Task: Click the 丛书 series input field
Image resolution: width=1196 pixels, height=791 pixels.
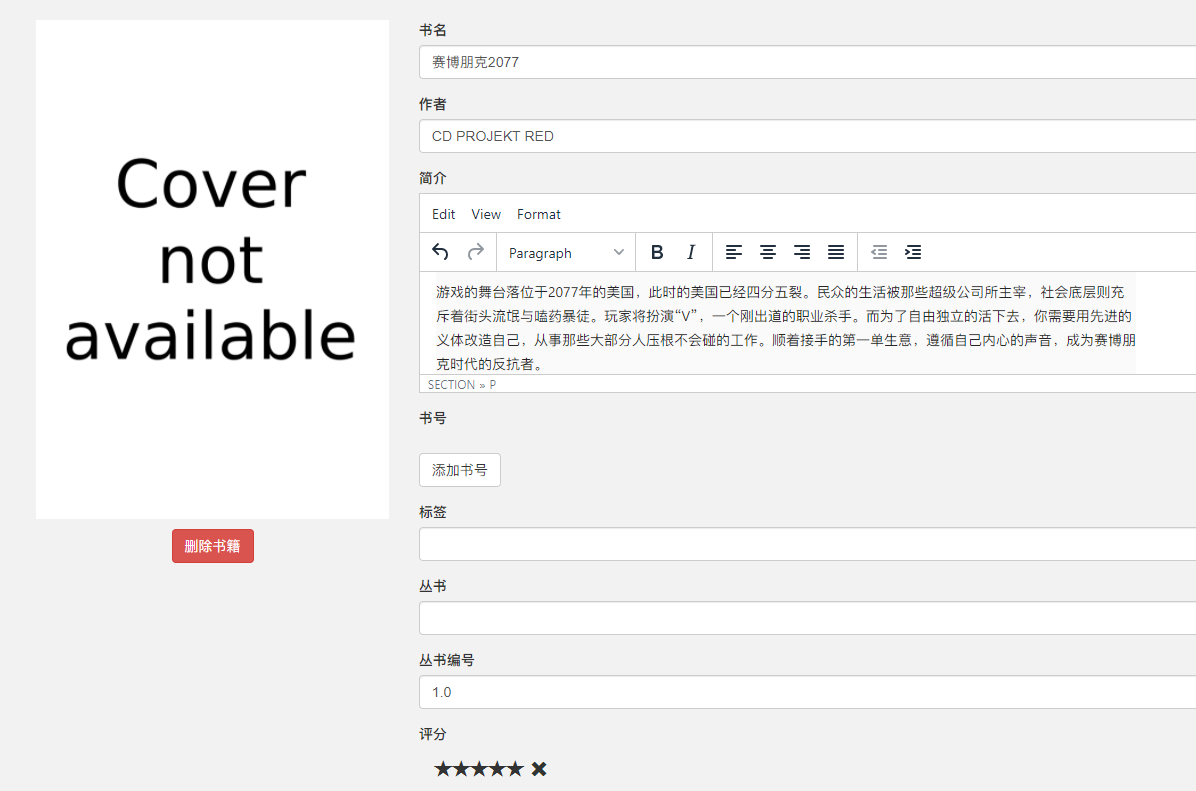Action: [x=807, y=618]
